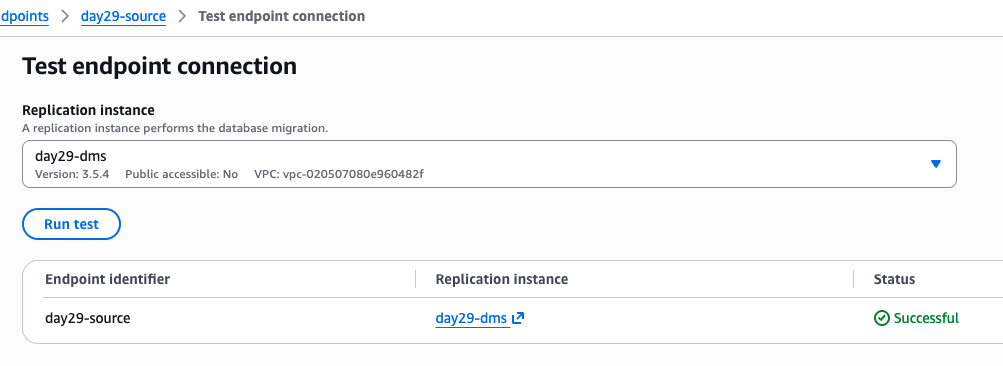Image resolution: width=1003 pixels, height=366 pixels.
Task: Click the green Successful checkmark icon
Action: pyautogui.click(x=881, y=318)
